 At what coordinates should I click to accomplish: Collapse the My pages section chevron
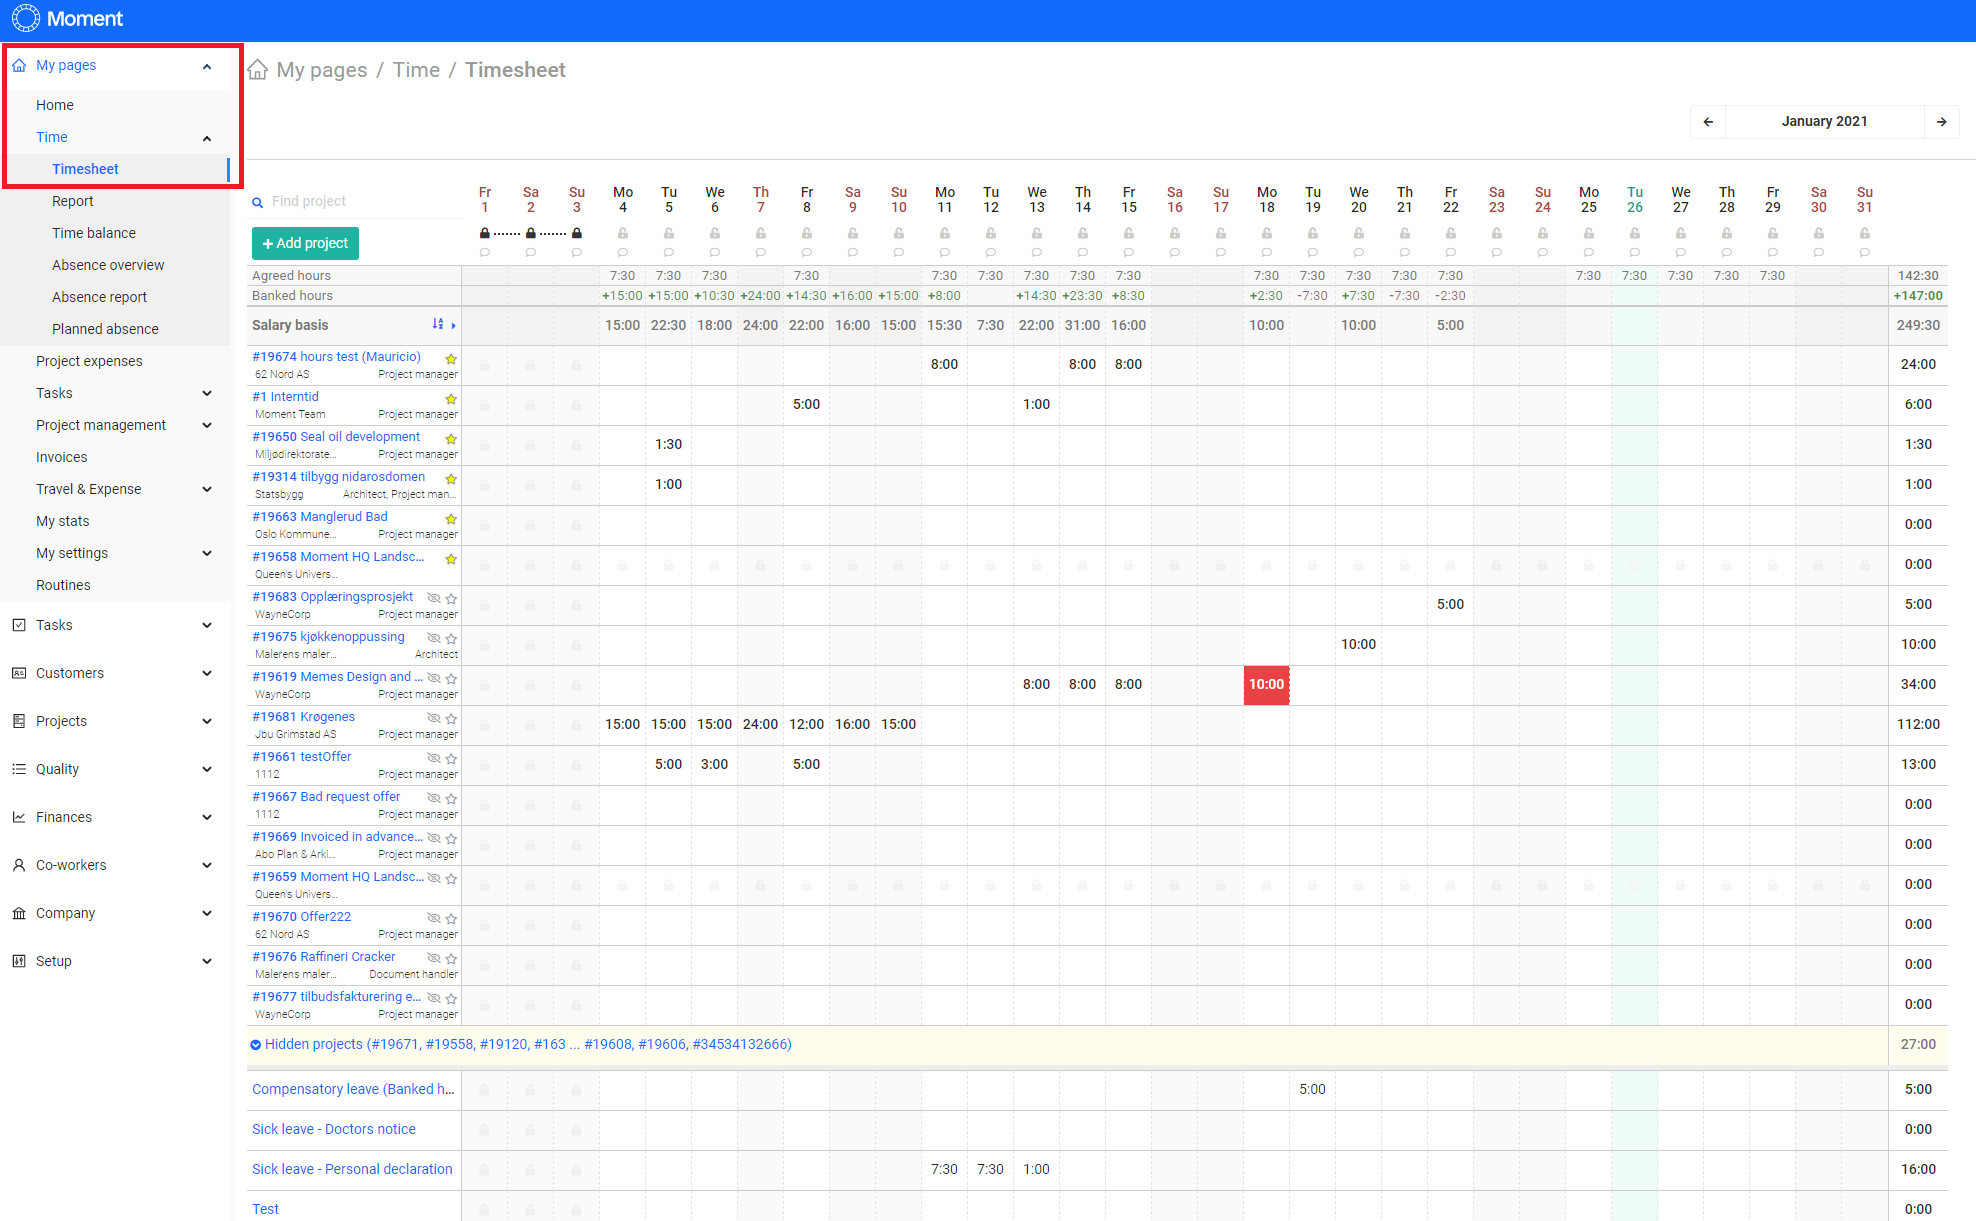[x=207, y=66]
